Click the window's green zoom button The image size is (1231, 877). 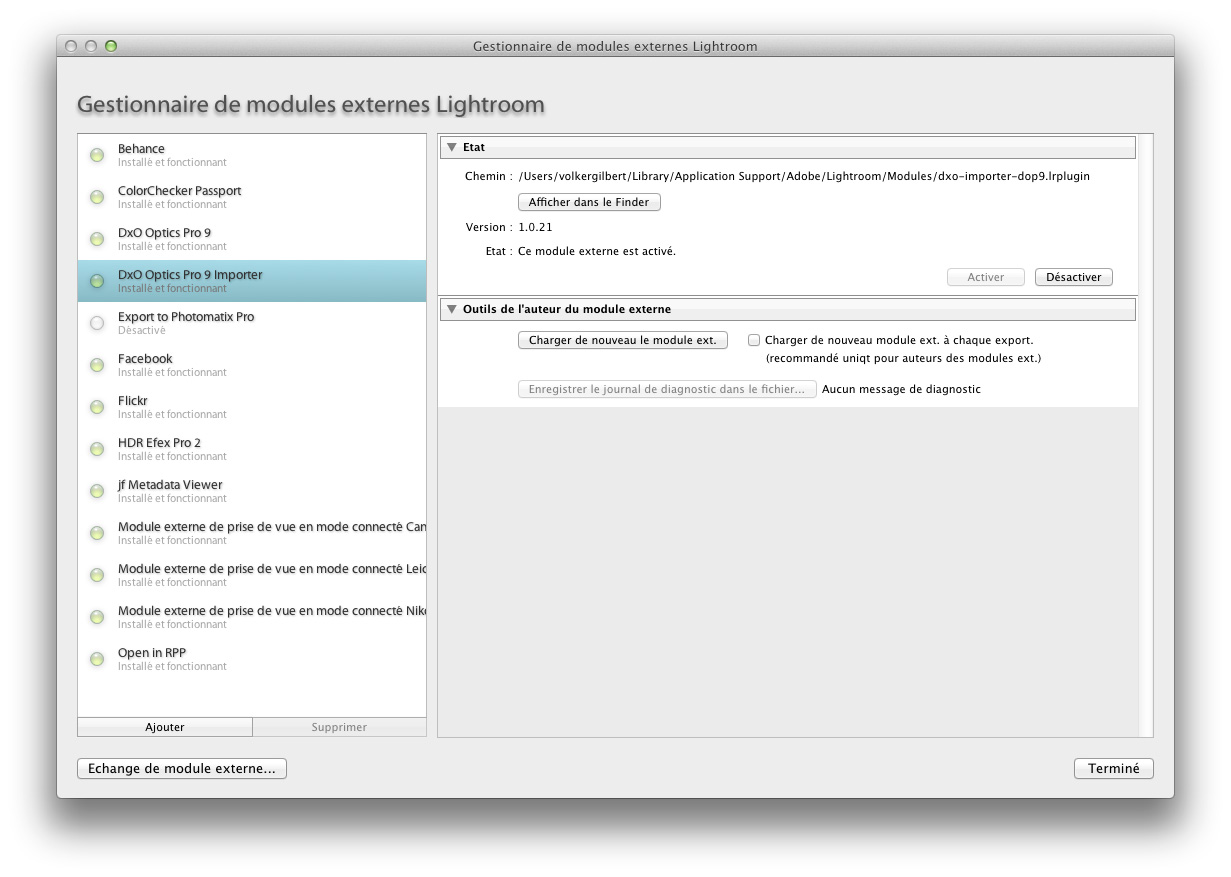pos(111,46)
